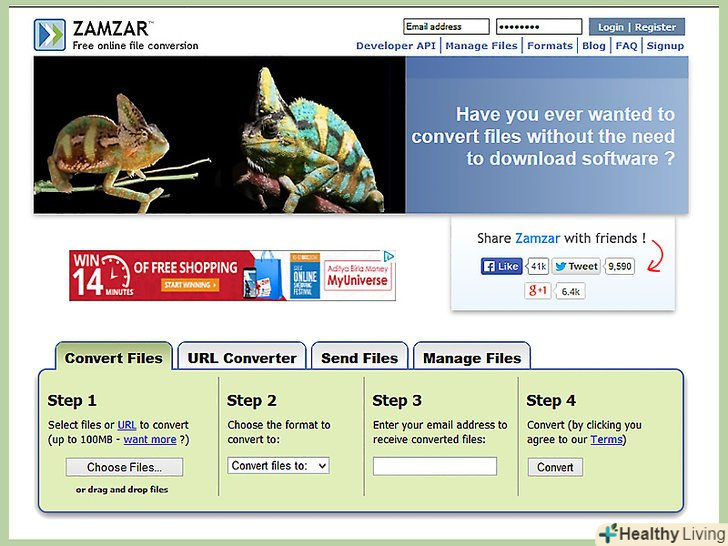Click the START WINNING button in ad

(x=190, y=285)
